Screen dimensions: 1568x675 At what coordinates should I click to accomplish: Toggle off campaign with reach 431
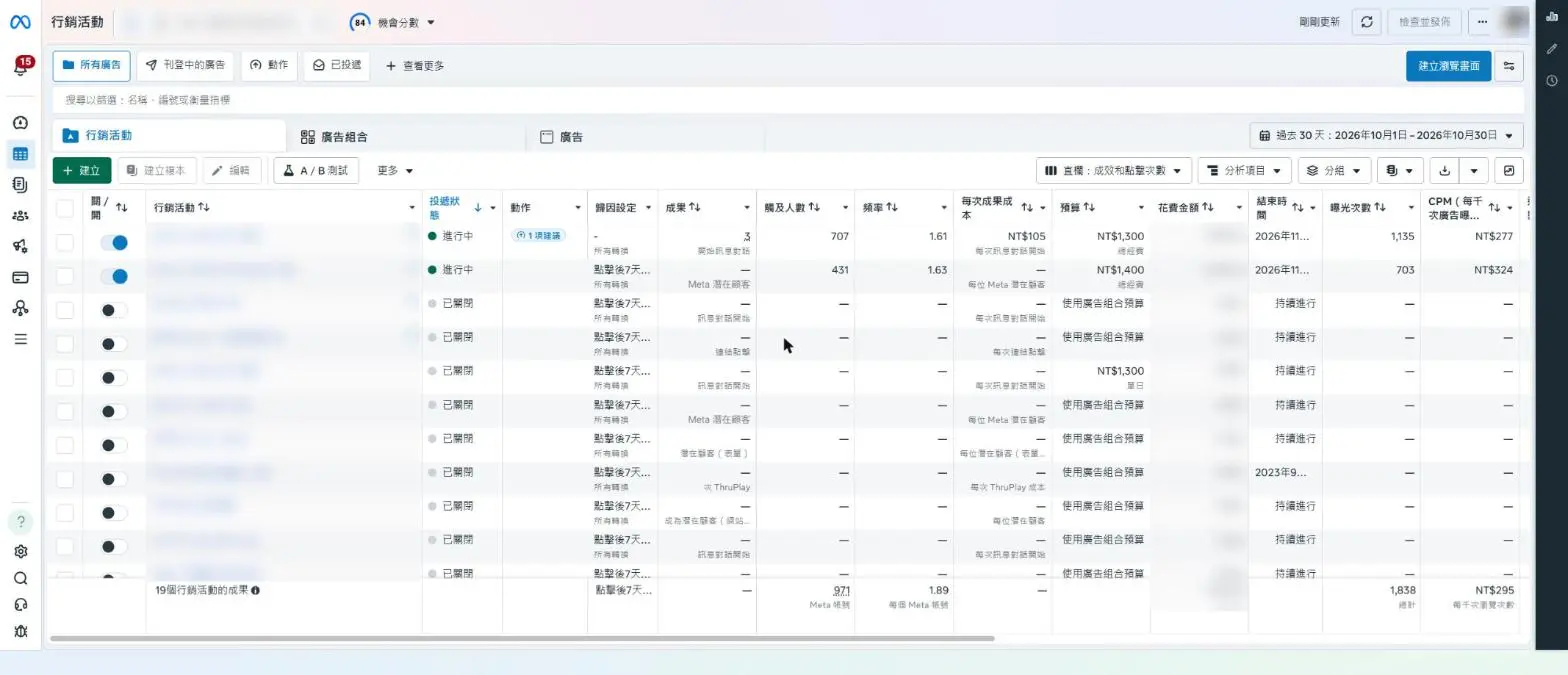click(x=114, y=276)
